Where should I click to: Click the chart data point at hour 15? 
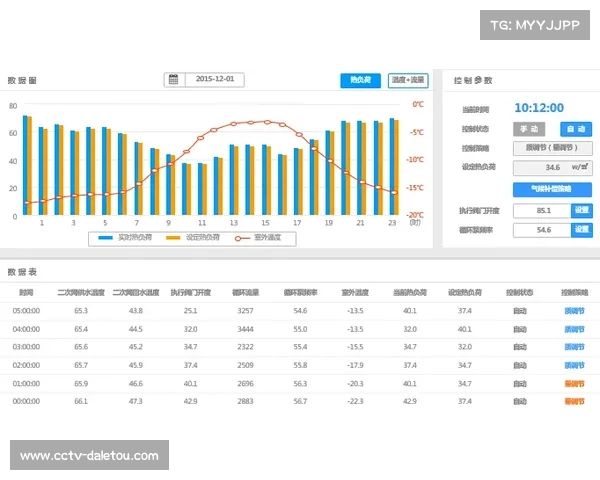pos(266,122)
